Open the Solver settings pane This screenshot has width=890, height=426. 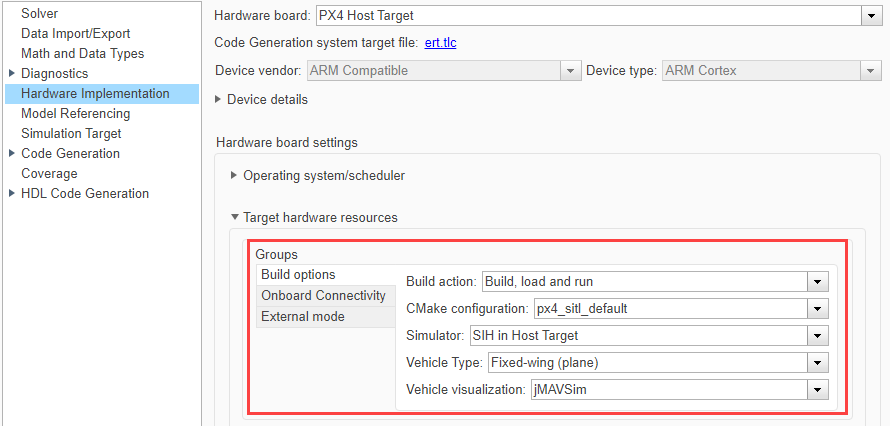coord(39,14)
